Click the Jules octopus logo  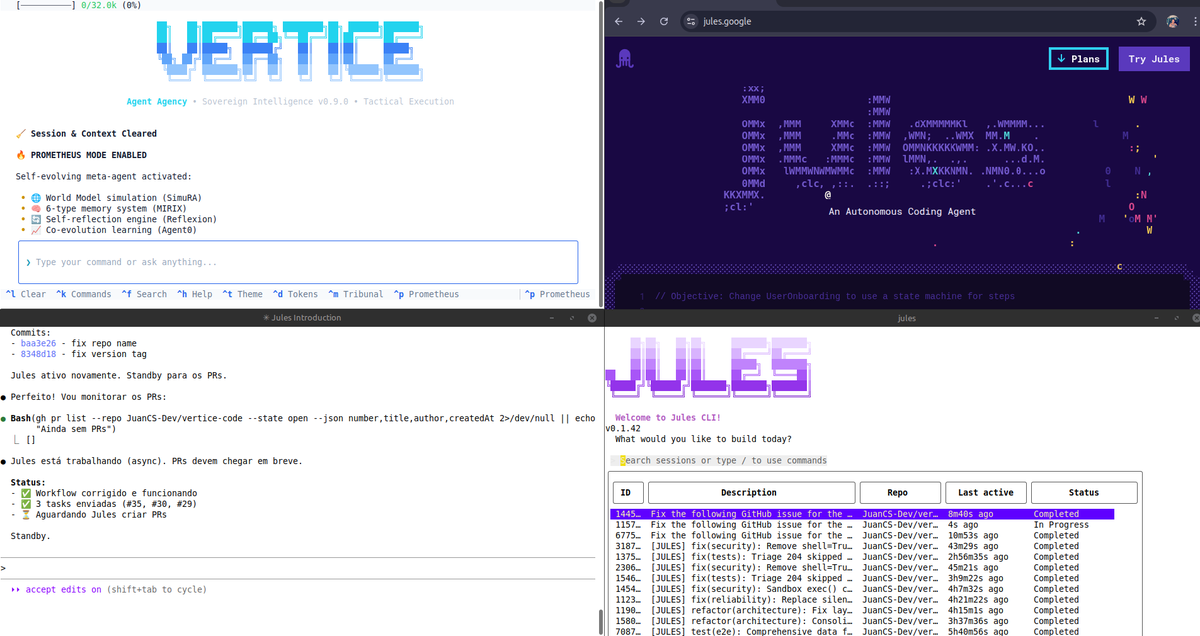tap(625, 59)
